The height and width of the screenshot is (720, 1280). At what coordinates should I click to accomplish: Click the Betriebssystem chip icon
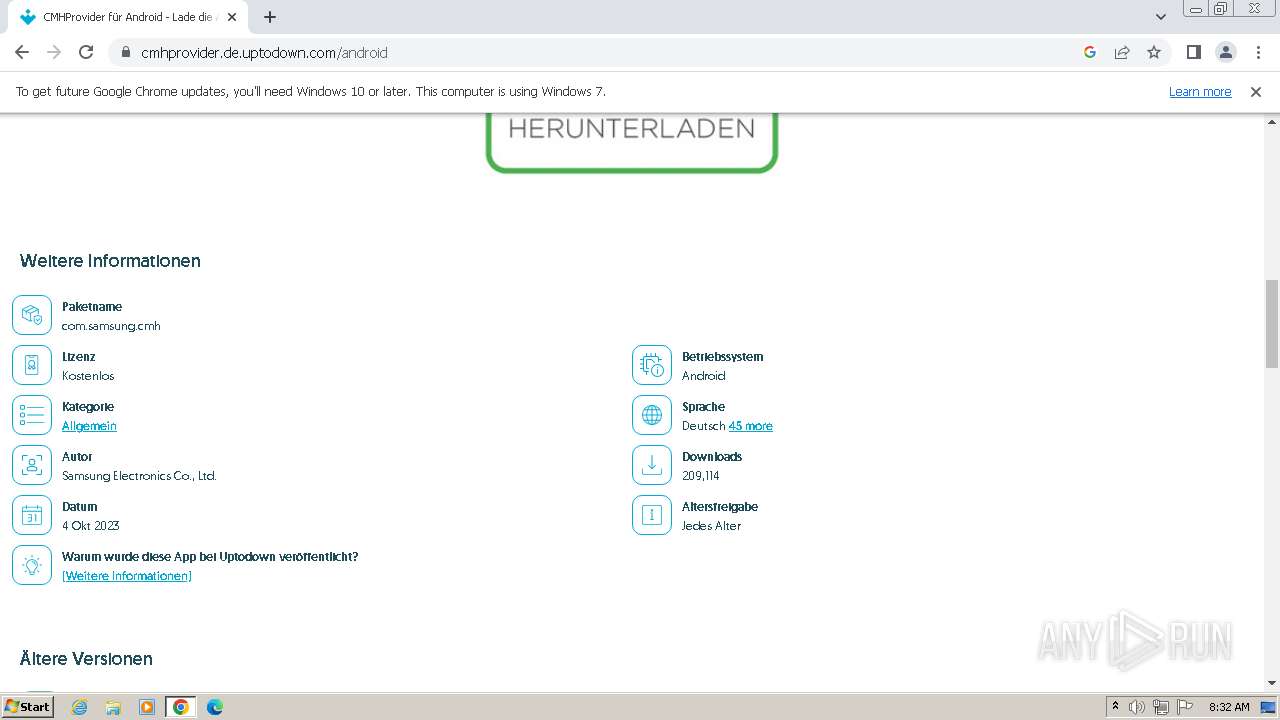tap(652, 365)
